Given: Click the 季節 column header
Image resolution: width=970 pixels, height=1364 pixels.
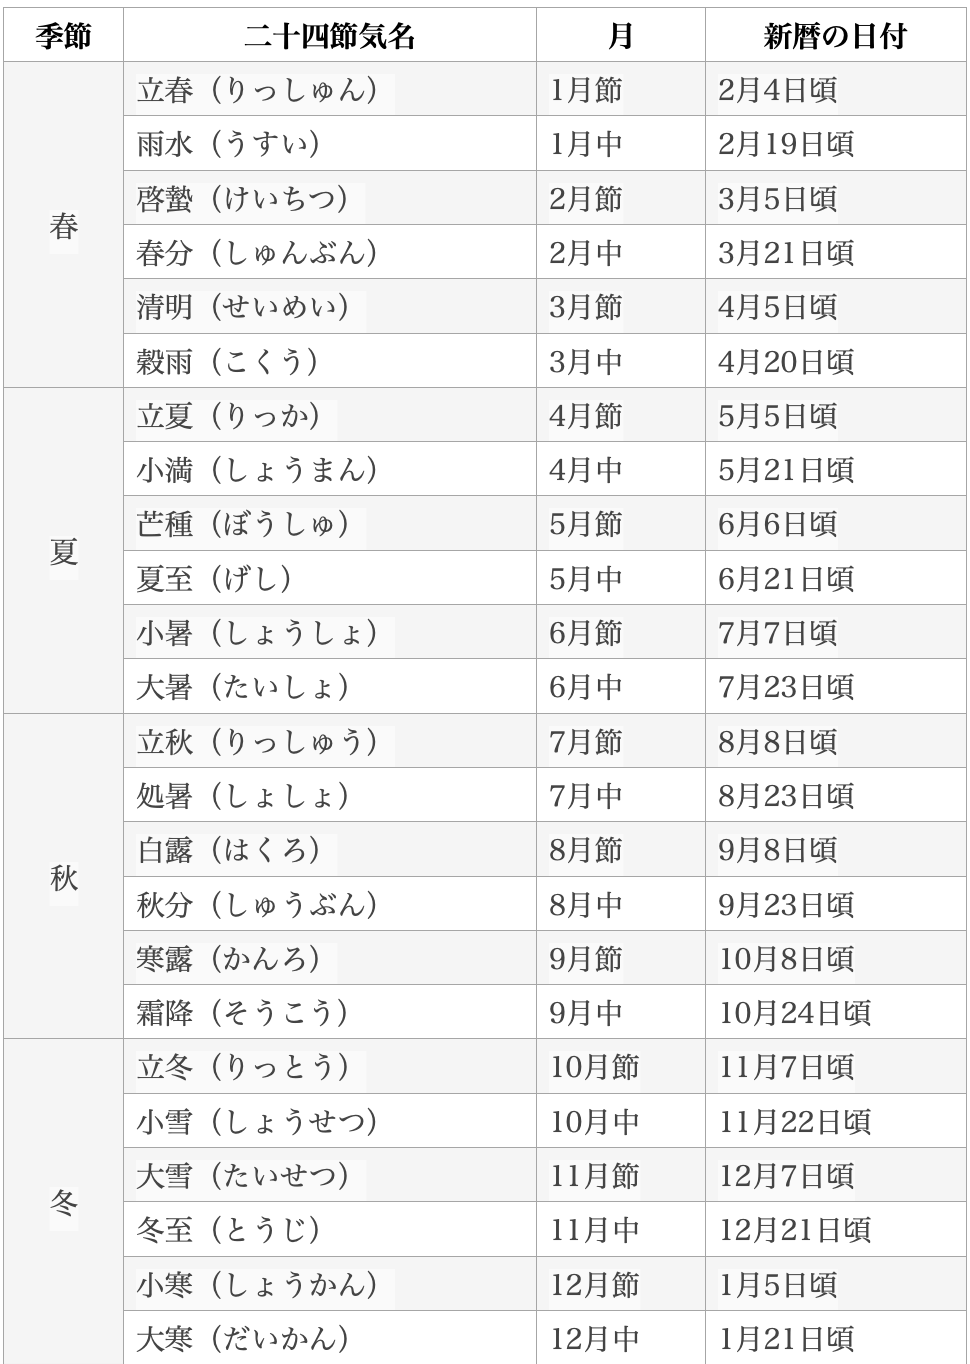Looking at the screenshot, I should 63,36.
